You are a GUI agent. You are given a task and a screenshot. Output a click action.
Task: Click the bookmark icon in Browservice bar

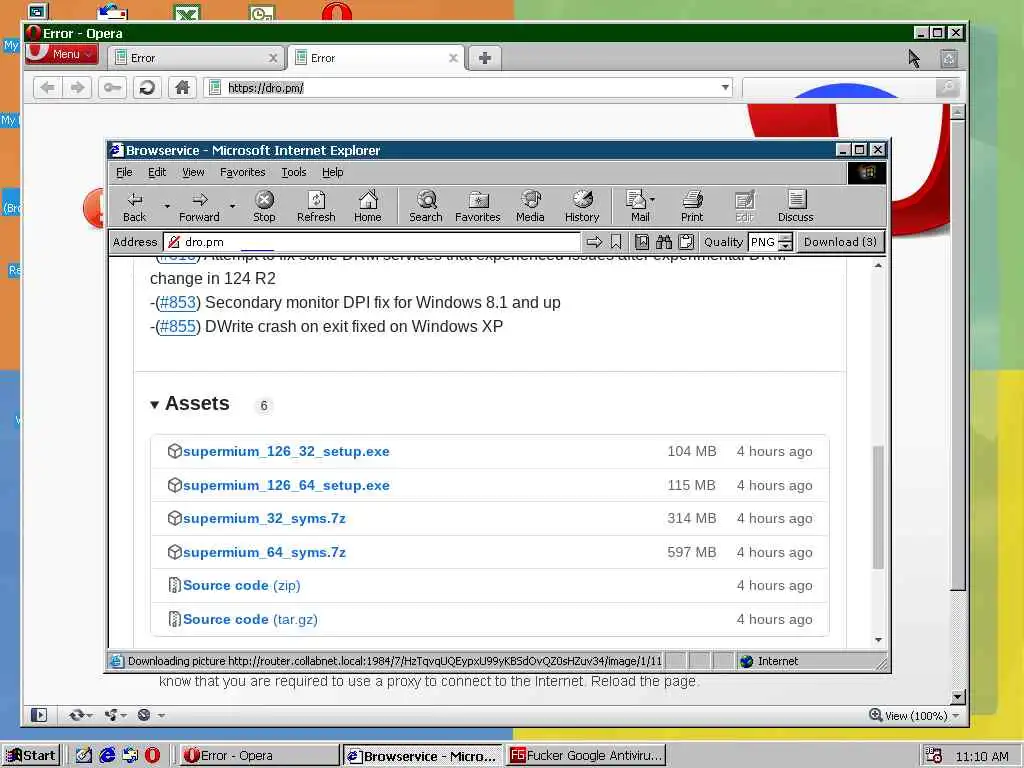coord(616,242)
